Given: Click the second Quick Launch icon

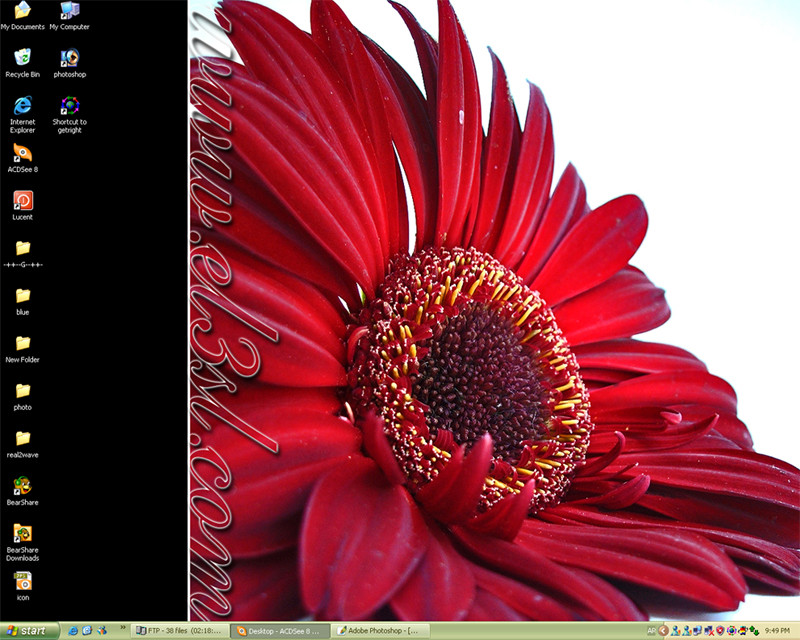Looking at the screenshot, I should (87, 631).
